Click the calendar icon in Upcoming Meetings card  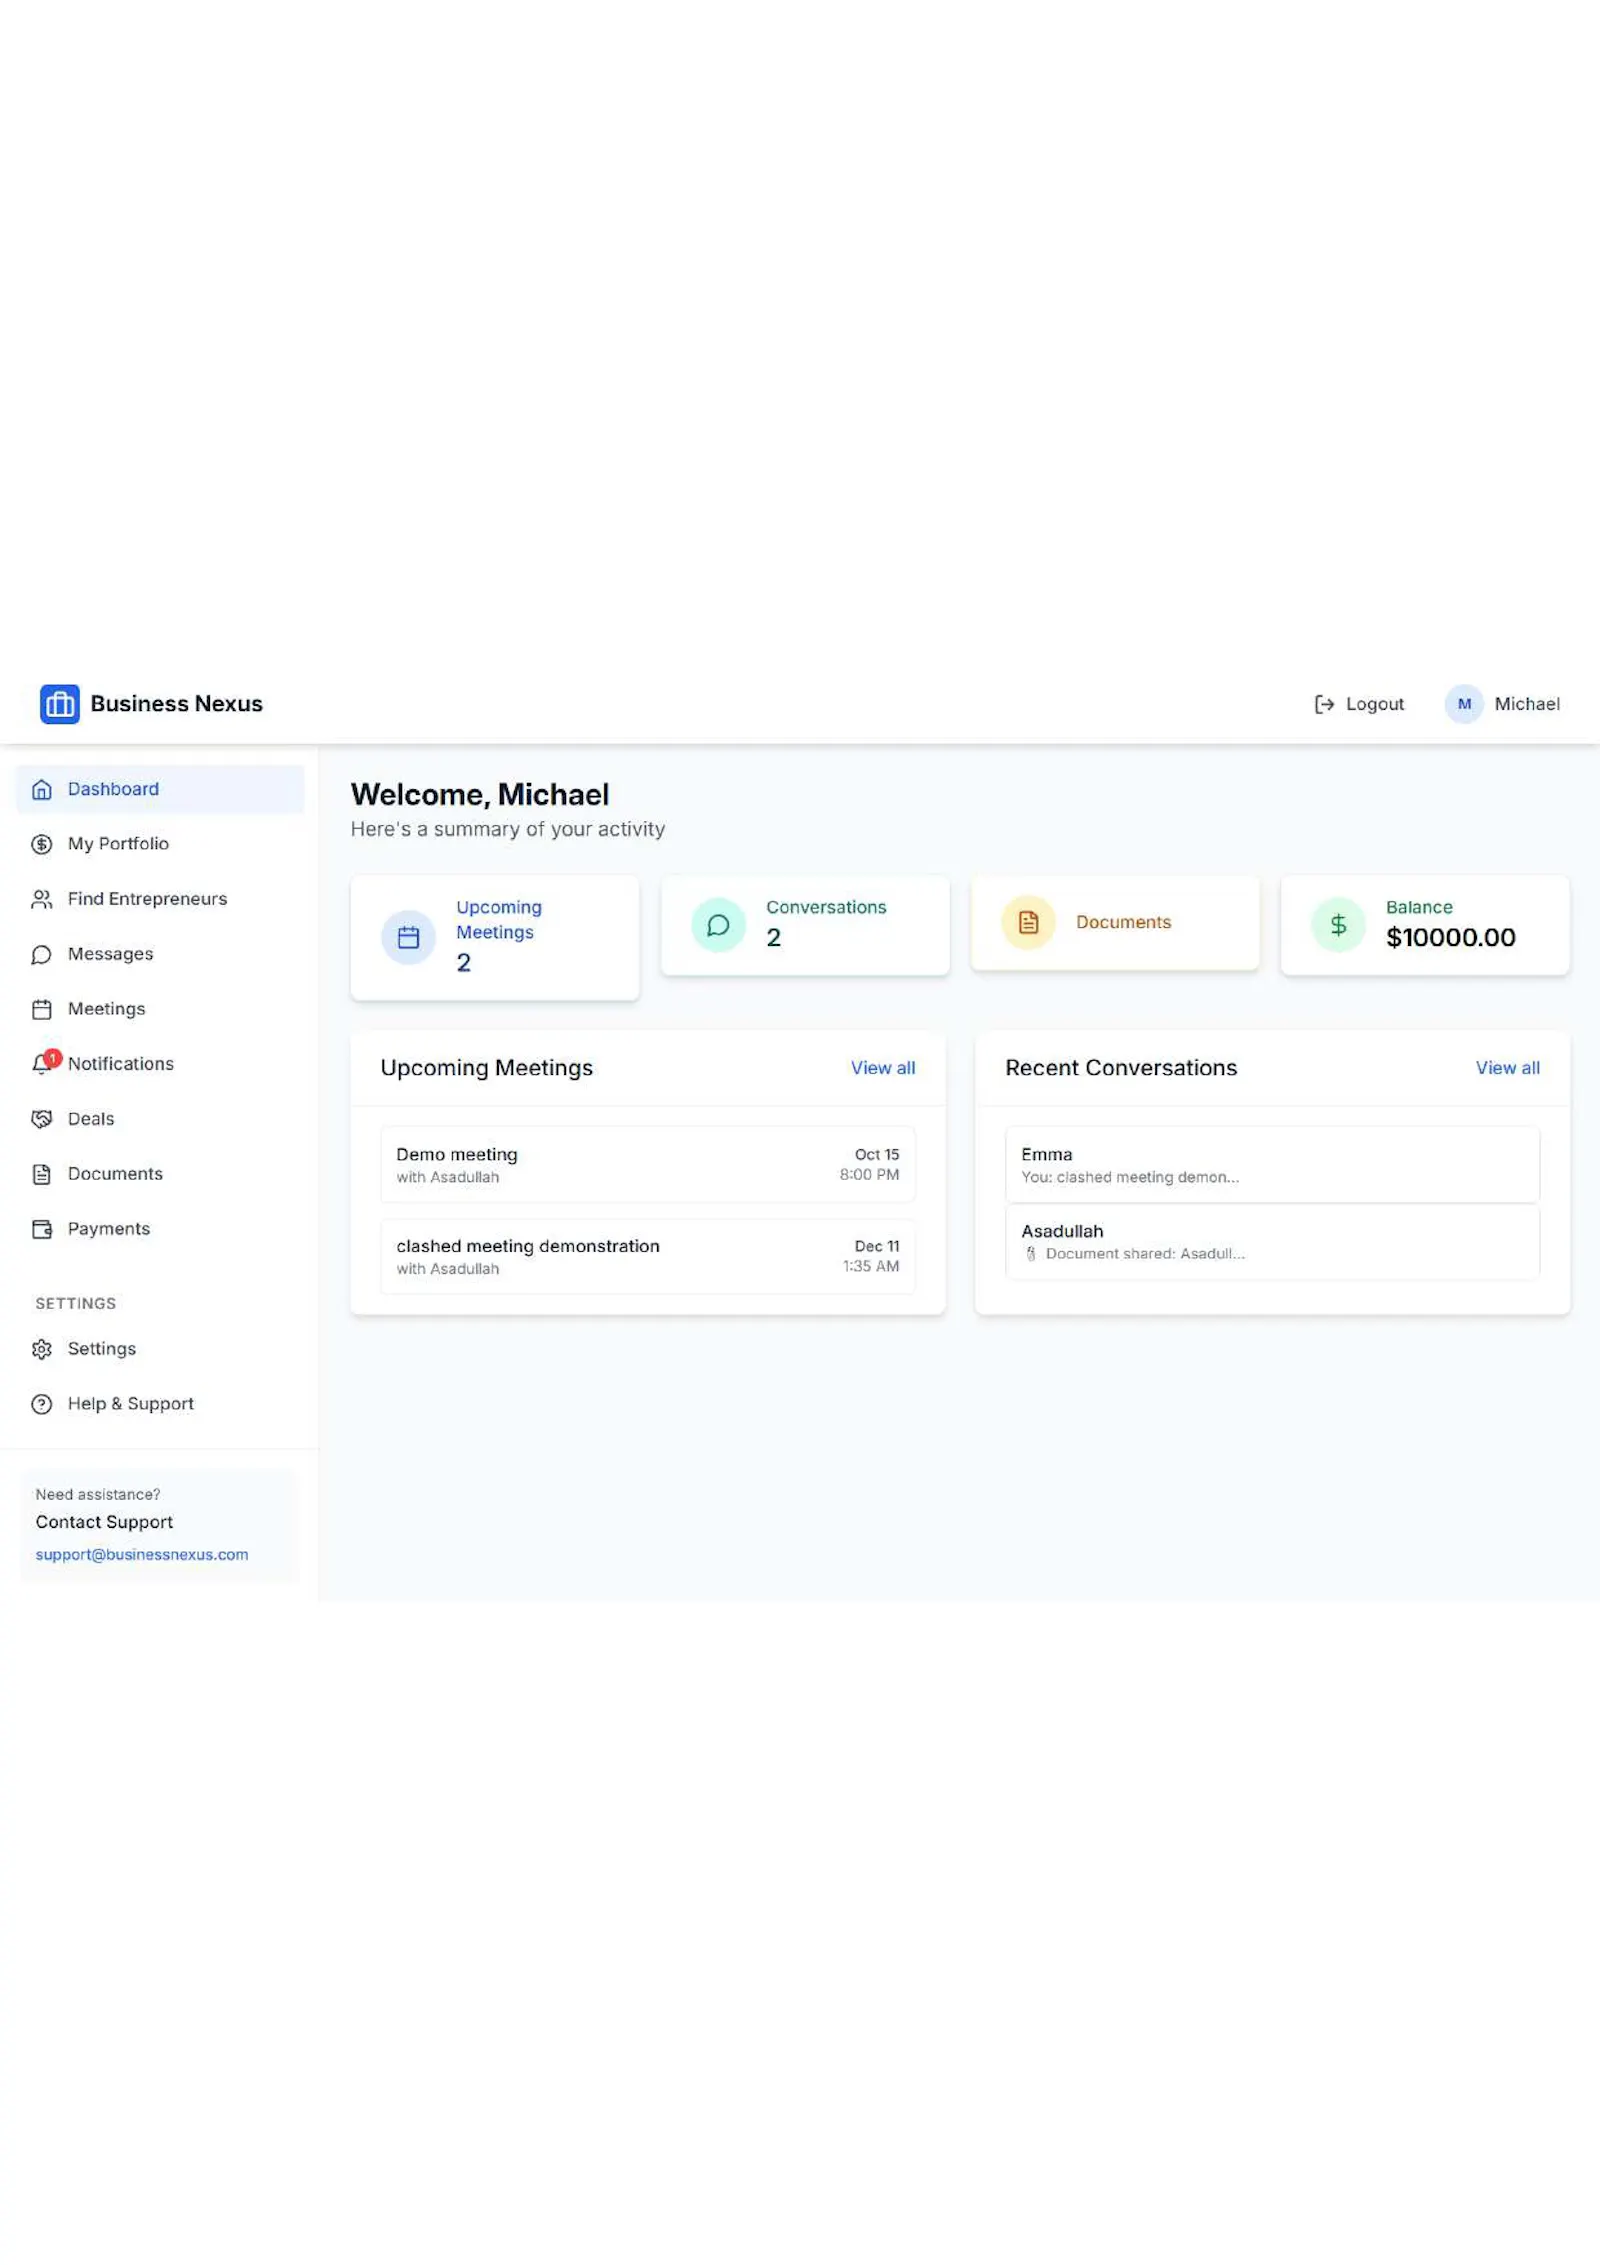click(408, 937)
